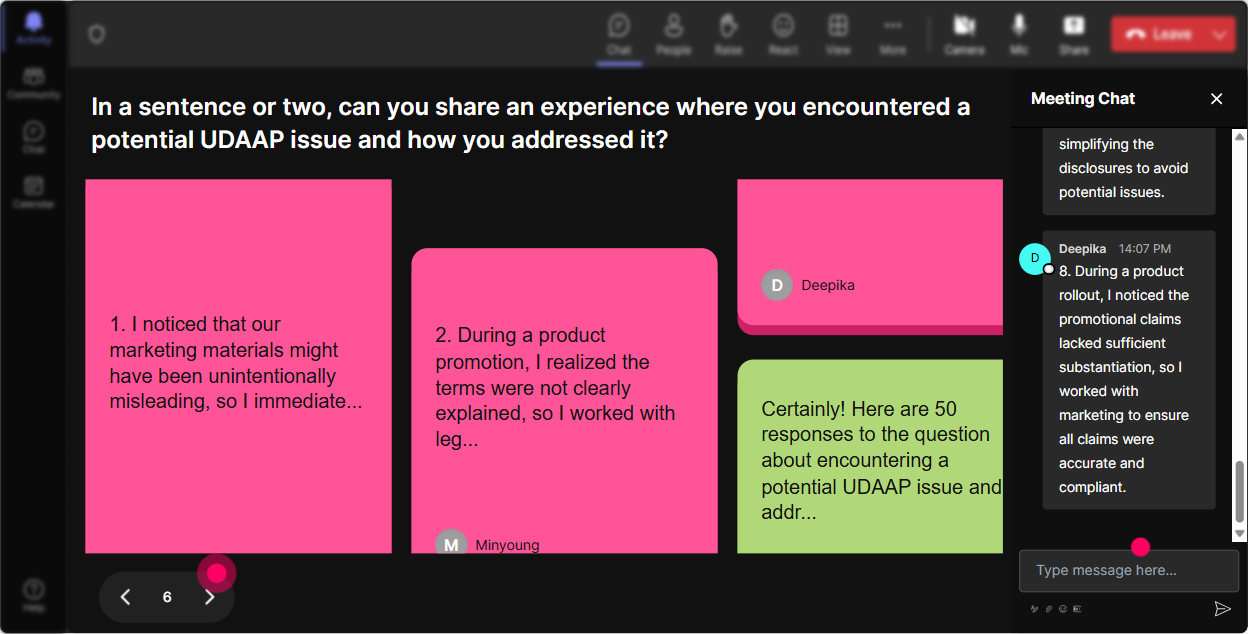Go to the next response page
Viewport: 1248px width, 634px height.
[209, 597]
